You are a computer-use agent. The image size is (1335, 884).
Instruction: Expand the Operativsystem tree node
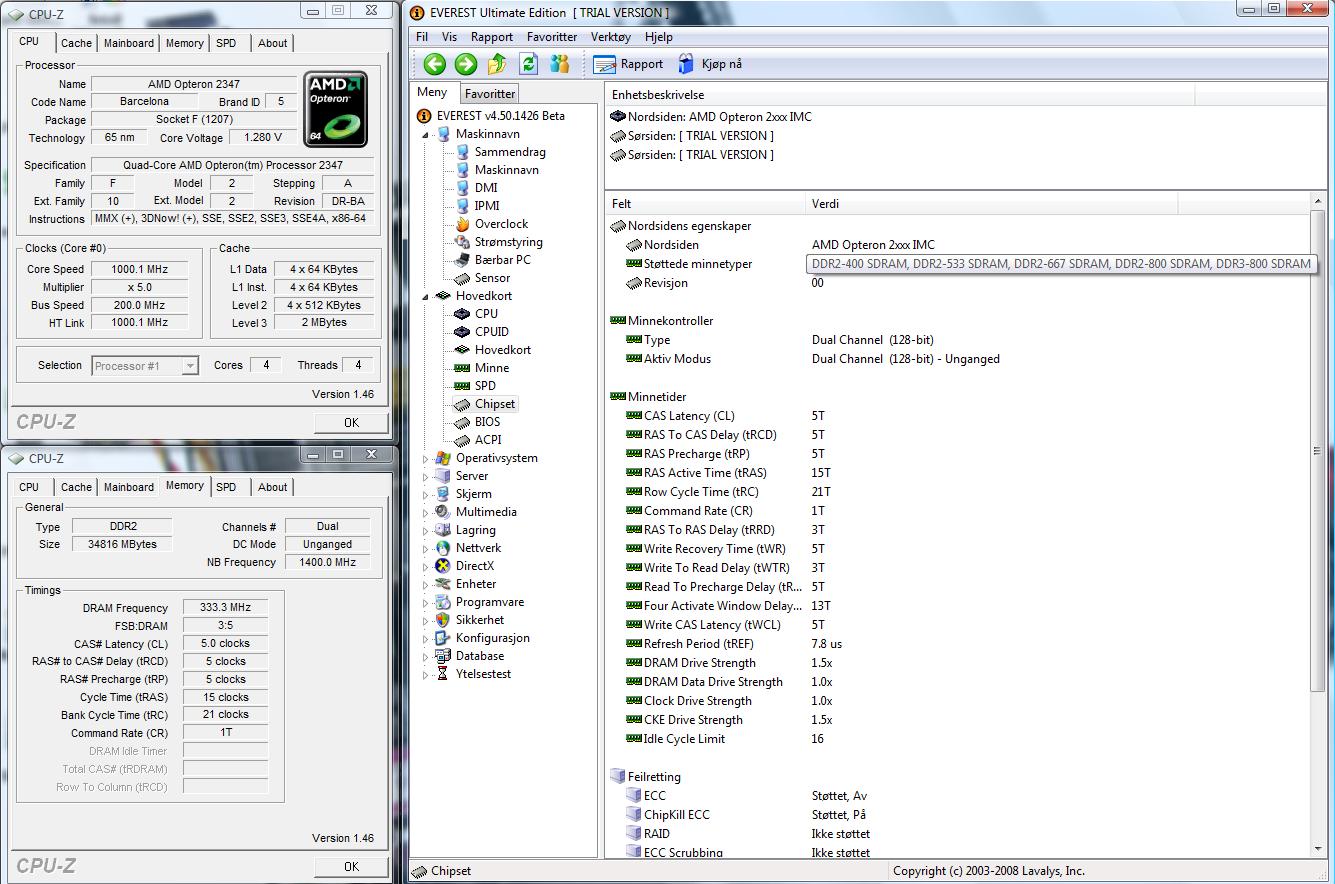tap(425, 458)
